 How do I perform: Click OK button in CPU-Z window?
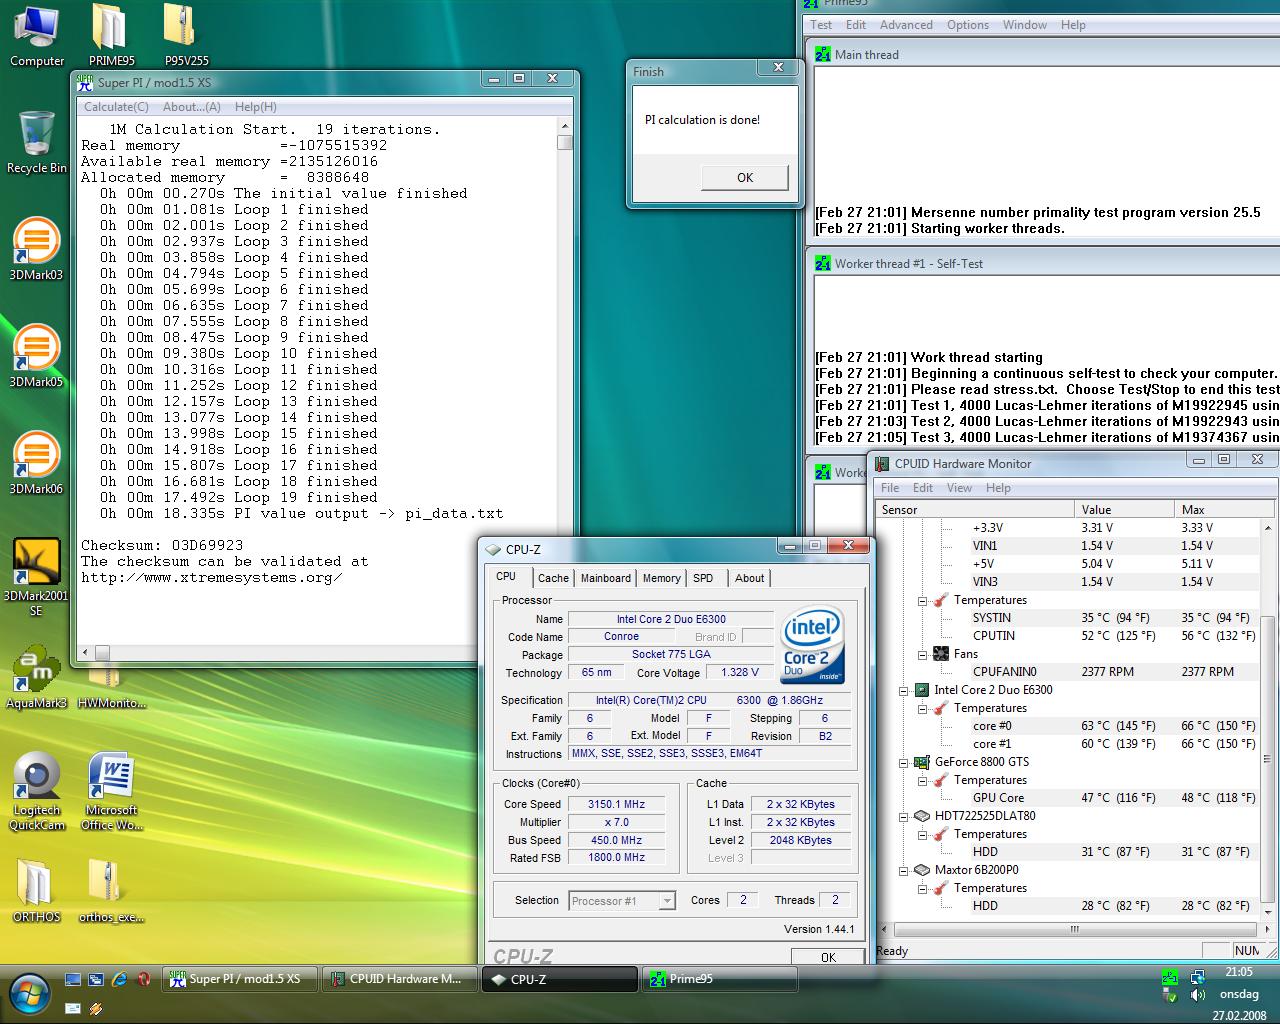828,957
